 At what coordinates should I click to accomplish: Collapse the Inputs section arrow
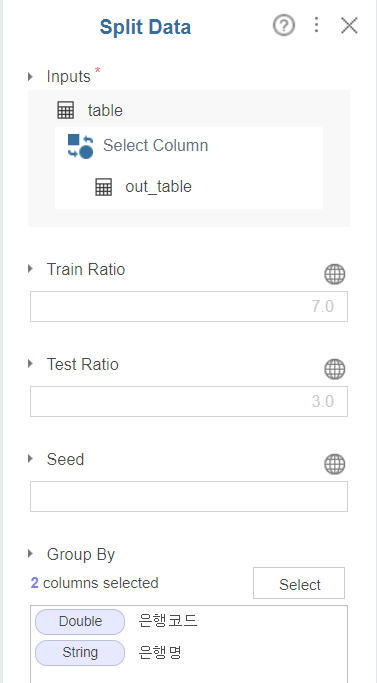(30, 77)
